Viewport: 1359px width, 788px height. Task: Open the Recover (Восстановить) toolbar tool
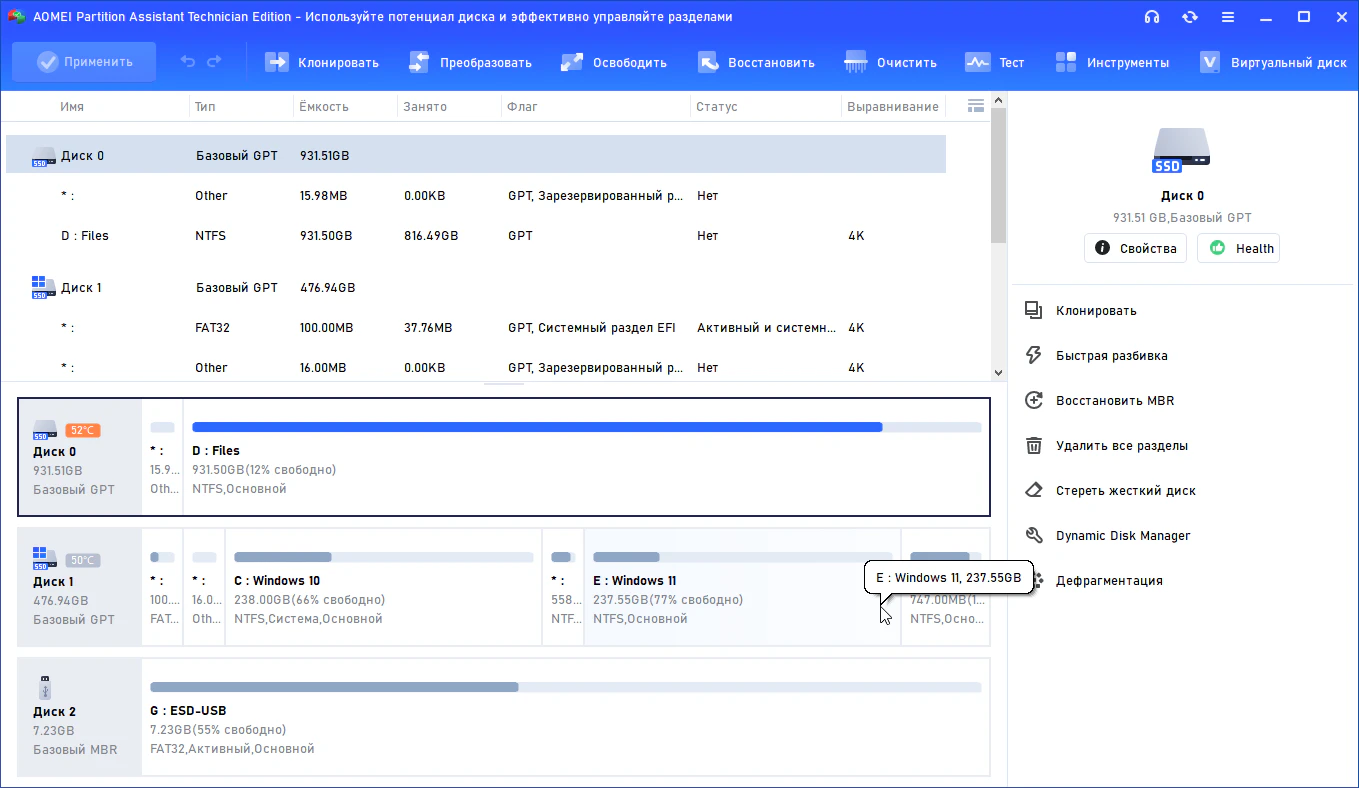click(708, 62)
